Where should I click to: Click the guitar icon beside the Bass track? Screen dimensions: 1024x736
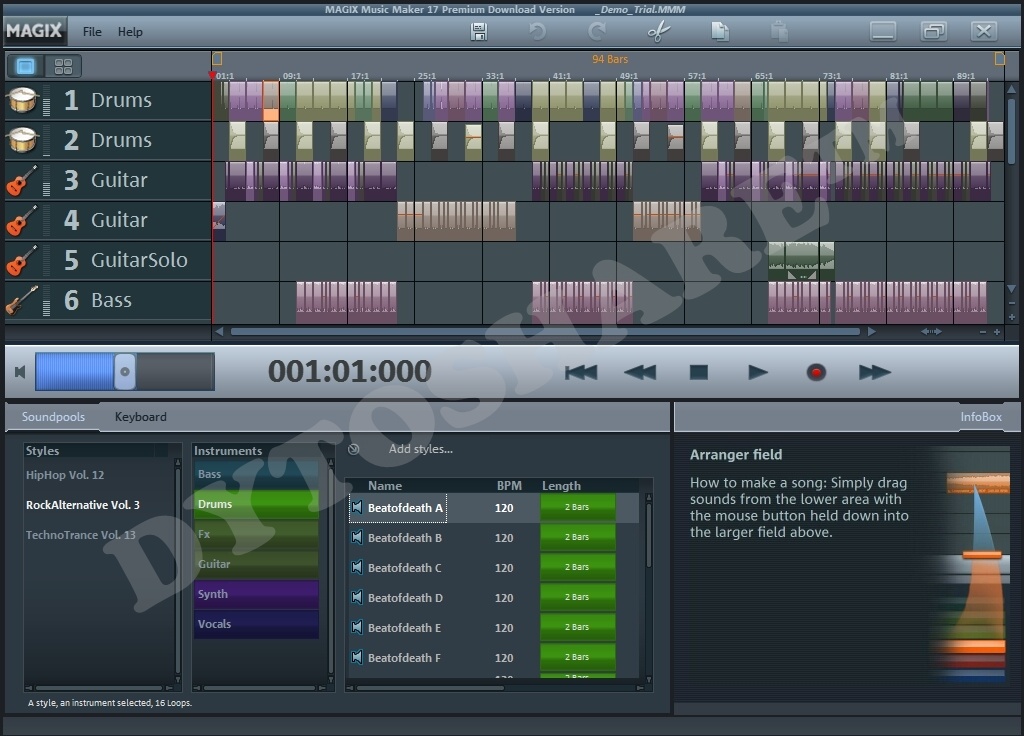click(x=22, y=299)
